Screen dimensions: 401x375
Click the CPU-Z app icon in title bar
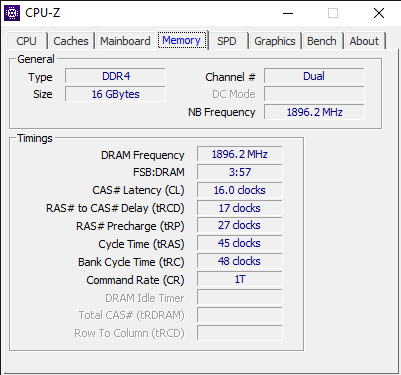[x=12, y=13]
